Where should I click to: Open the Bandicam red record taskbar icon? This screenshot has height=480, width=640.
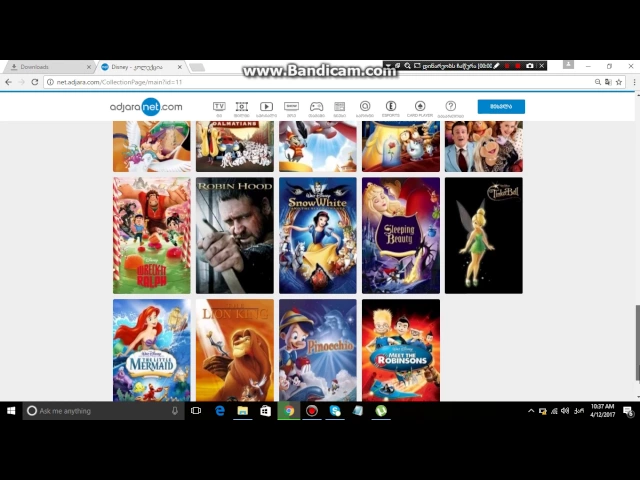[312, 411]
